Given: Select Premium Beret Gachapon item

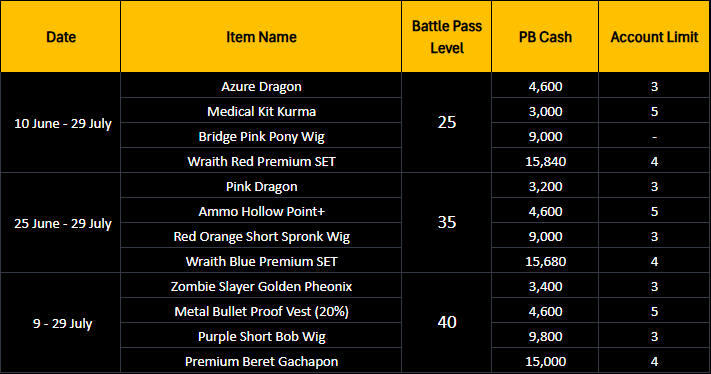Looking at the screenshot, I should [261, 361].
